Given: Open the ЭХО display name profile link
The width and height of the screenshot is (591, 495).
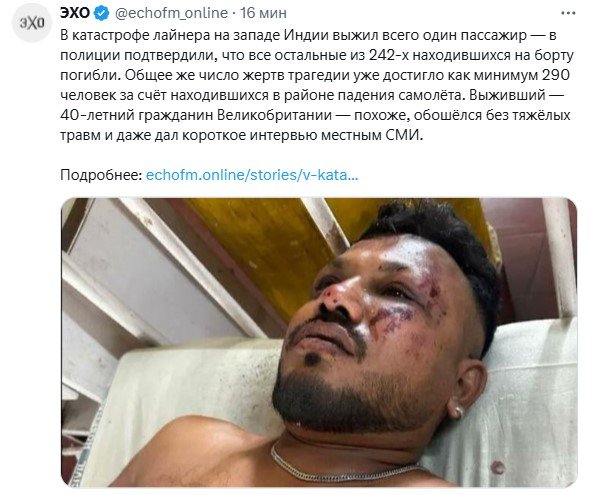Looking at the screenshot, I should tap(75, 13).
